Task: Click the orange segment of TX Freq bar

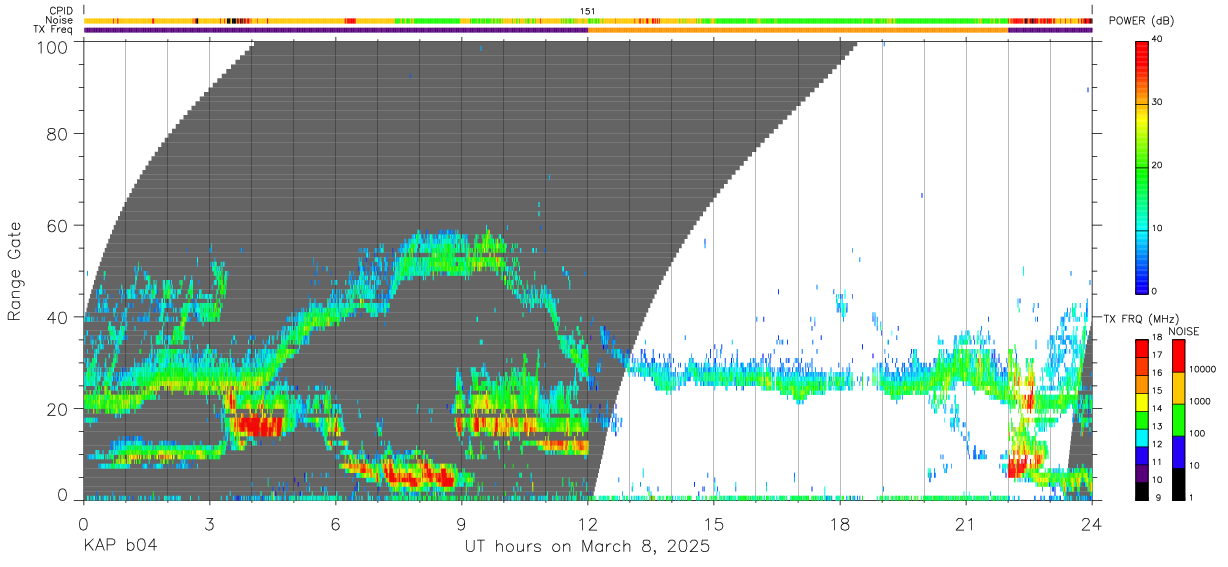Action: tap(798, 30)
